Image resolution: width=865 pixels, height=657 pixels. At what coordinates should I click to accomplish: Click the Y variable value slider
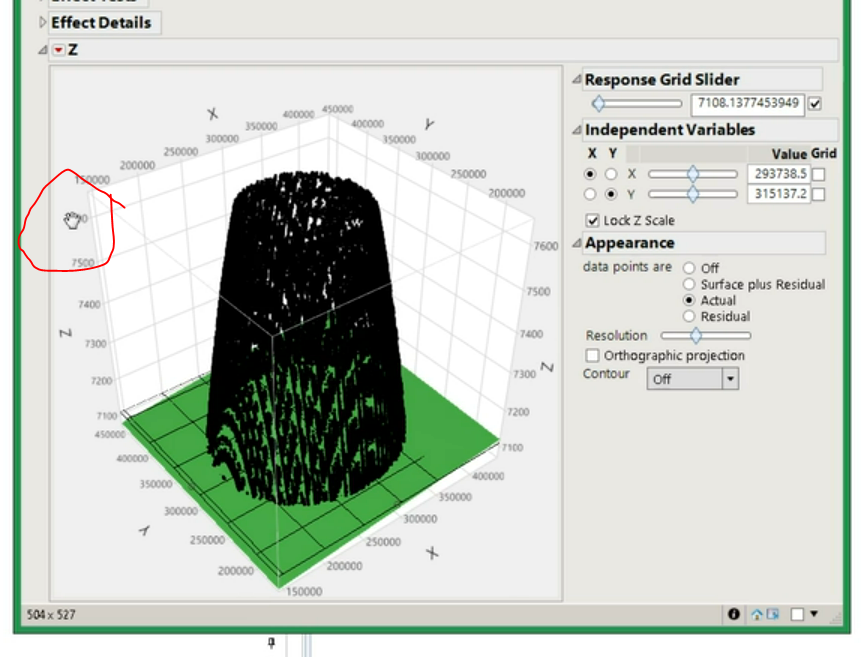693,194
